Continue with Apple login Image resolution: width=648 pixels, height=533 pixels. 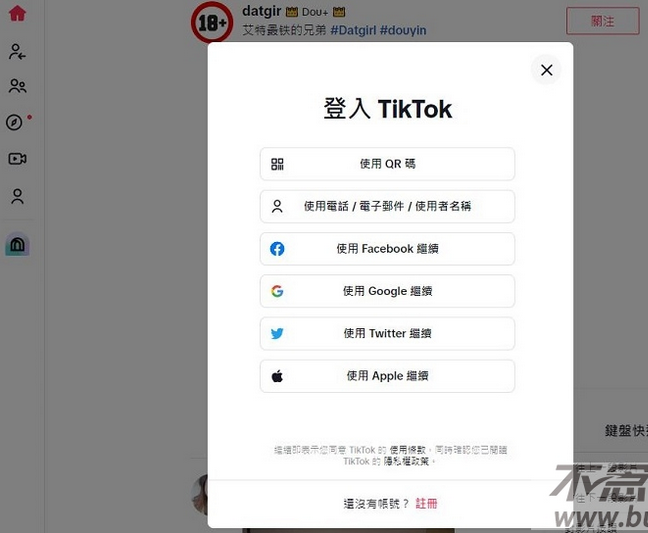click(387, 376)
